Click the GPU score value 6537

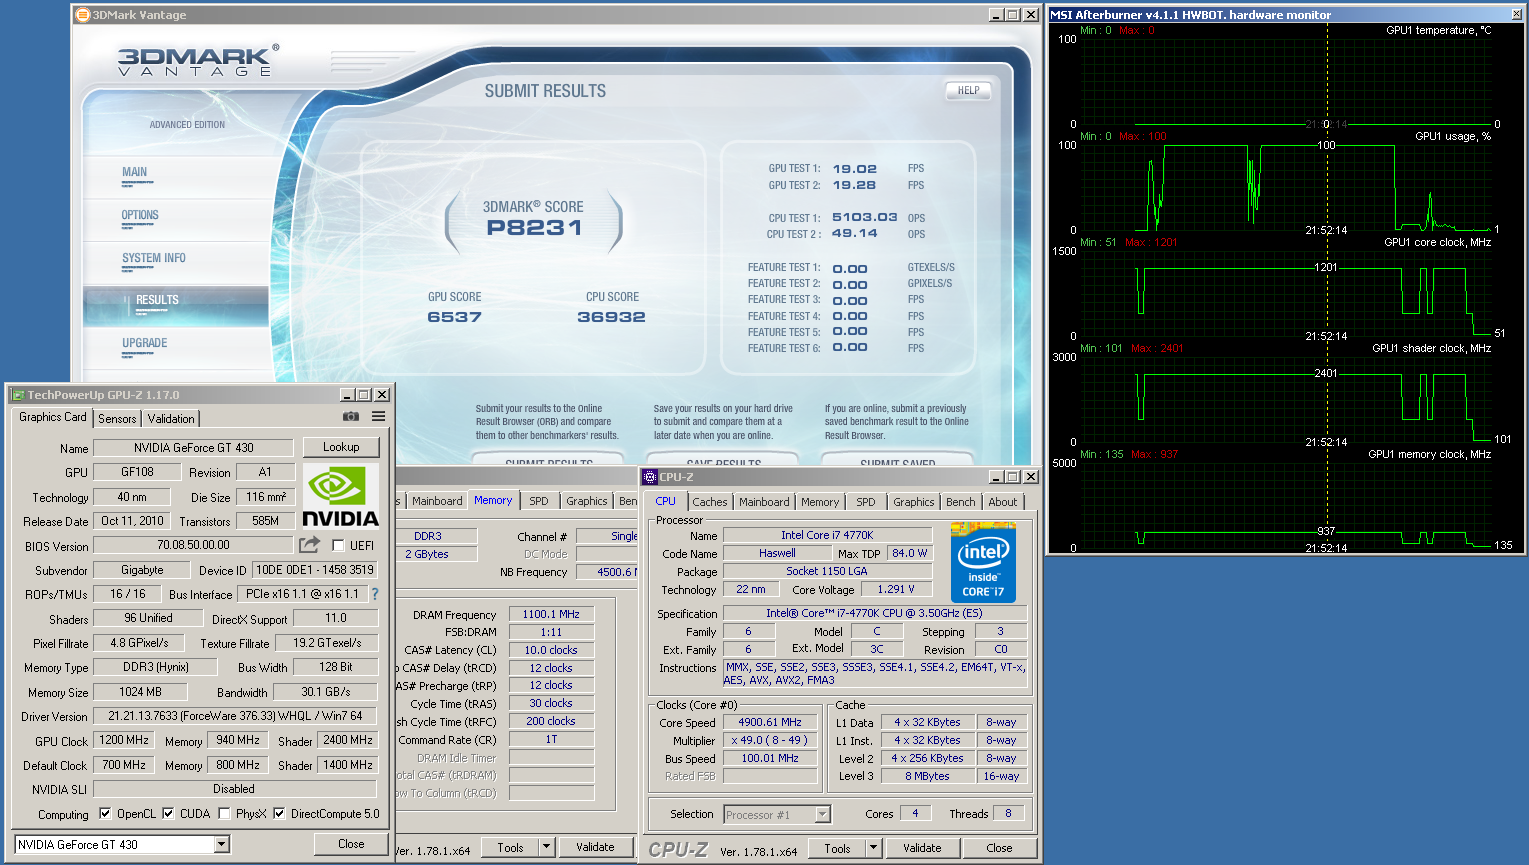(454, 317)
